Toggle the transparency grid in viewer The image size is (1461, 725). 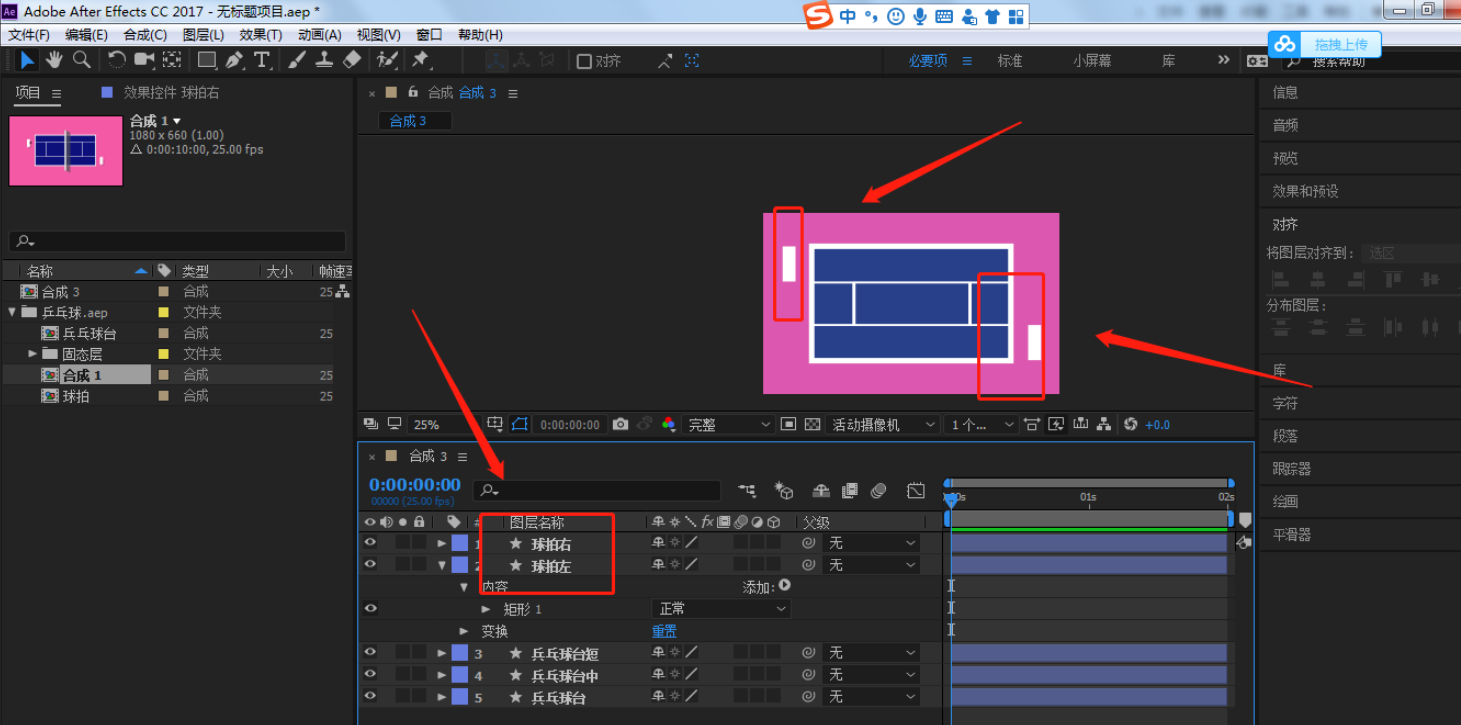point(812,424)
